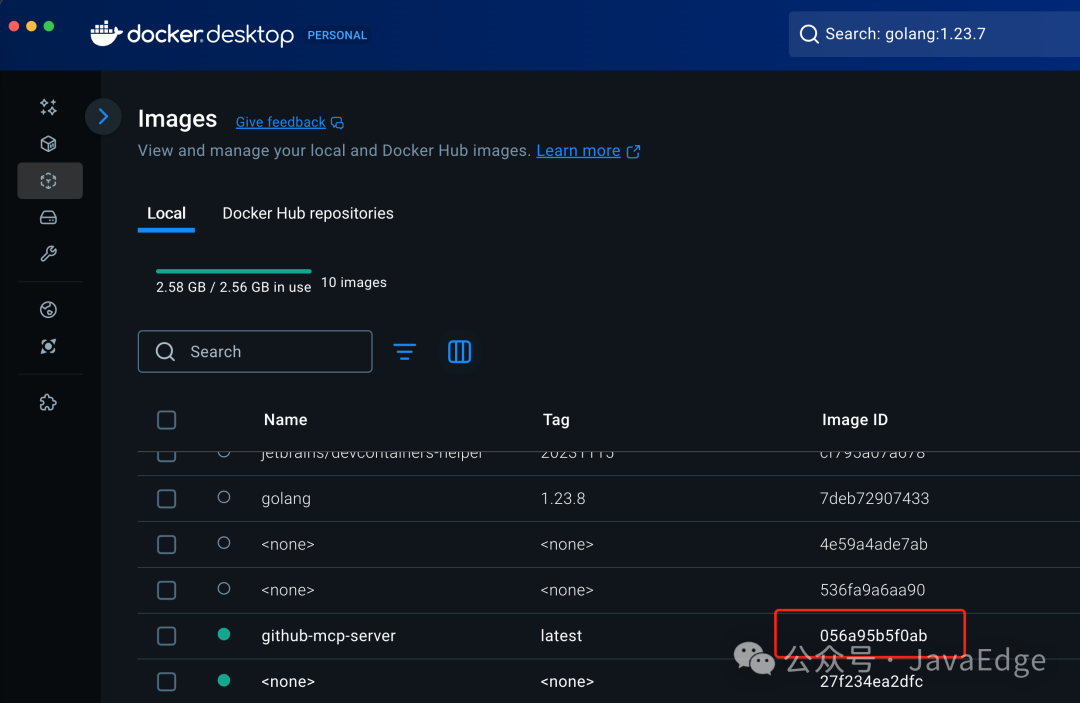Open the golang image name
The image size is (1080, 703).
286,499
